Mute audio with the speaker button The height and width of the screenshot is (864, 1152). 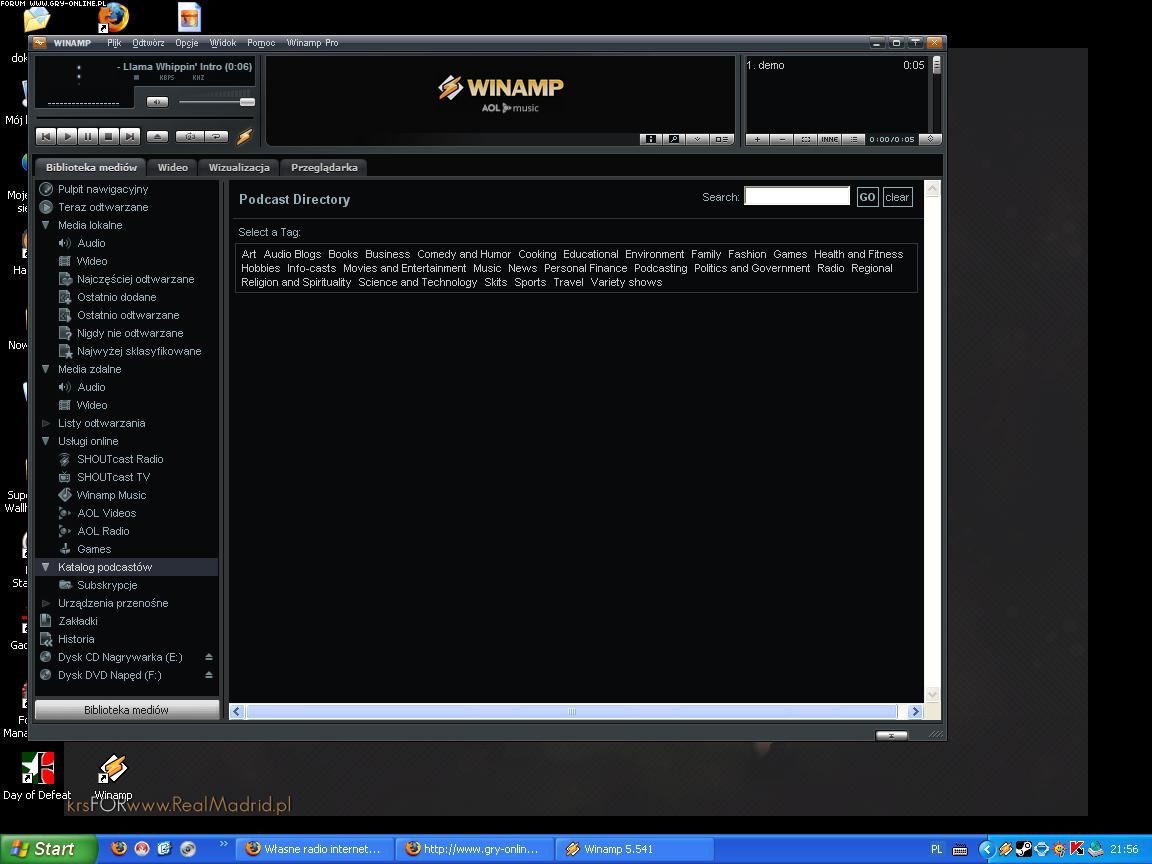[157, 102]
